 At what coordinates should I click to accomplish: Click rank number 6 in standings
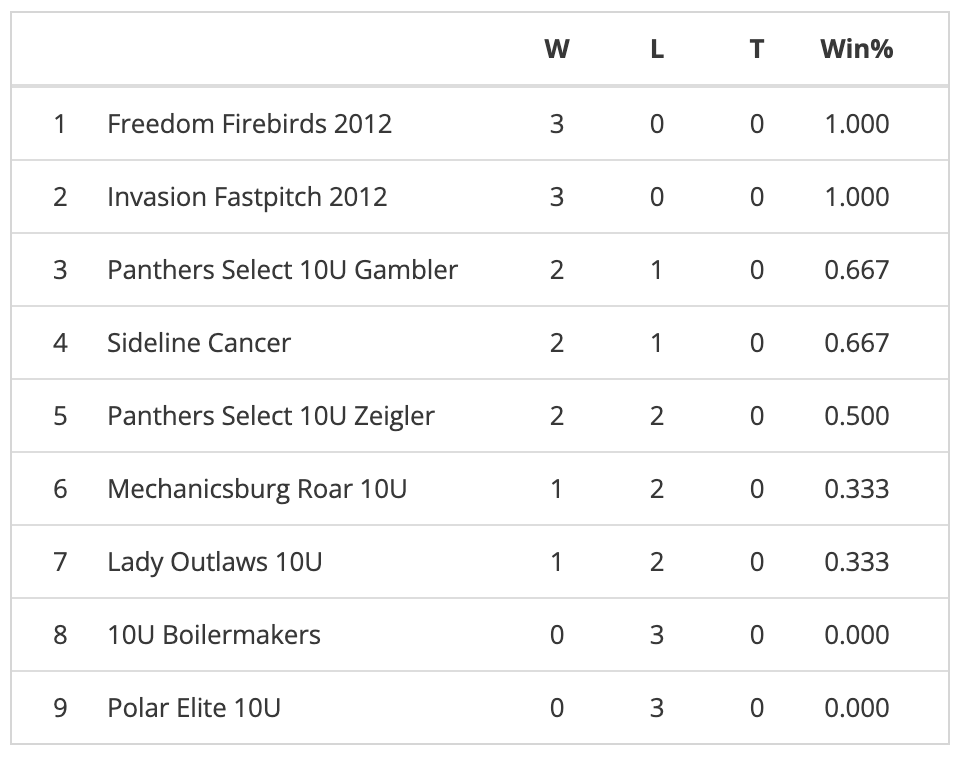(60, 489)
